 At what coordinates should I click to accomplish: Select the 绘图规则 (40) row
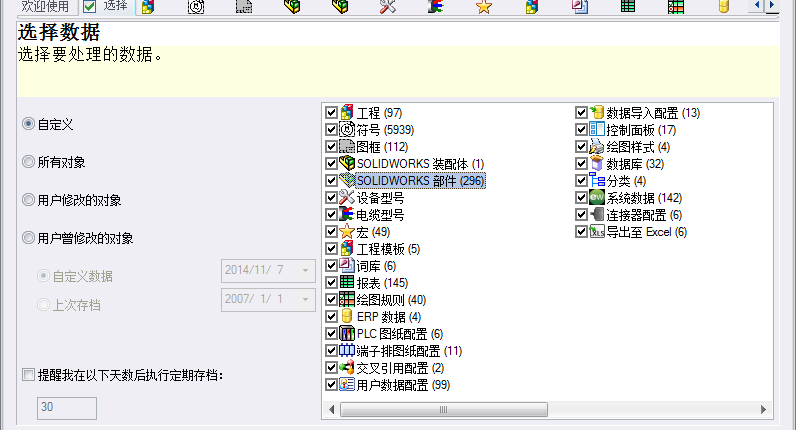(x=391, y=300)
